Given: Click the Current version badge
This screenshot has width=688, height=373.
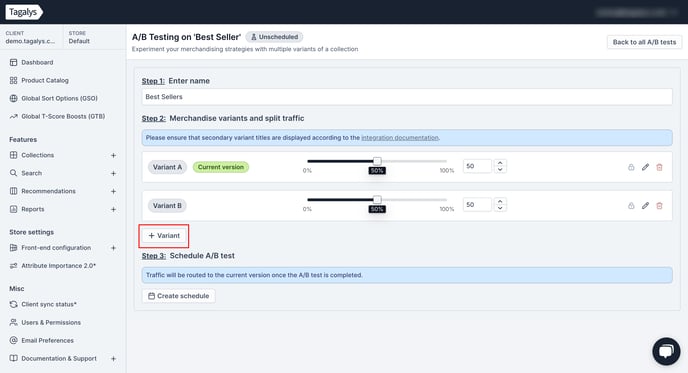Looking at the screenshot, I should 221,167.
